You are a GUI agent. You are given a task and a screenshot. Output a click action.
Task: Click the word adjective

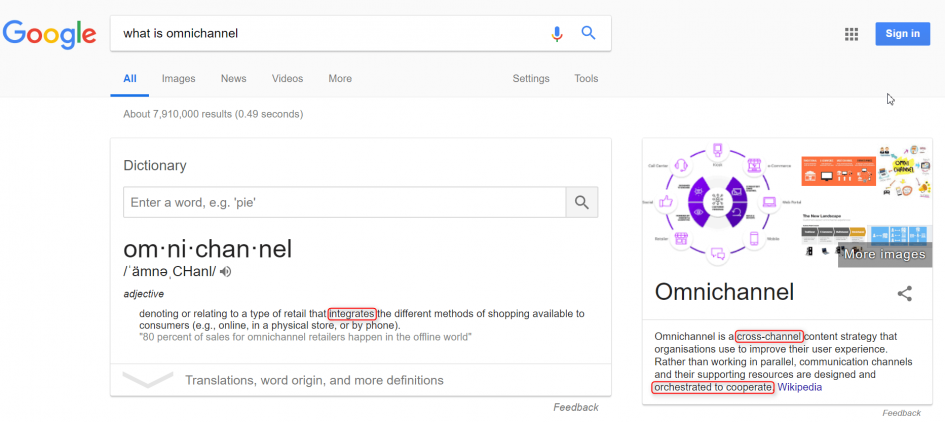pos(143,294)
